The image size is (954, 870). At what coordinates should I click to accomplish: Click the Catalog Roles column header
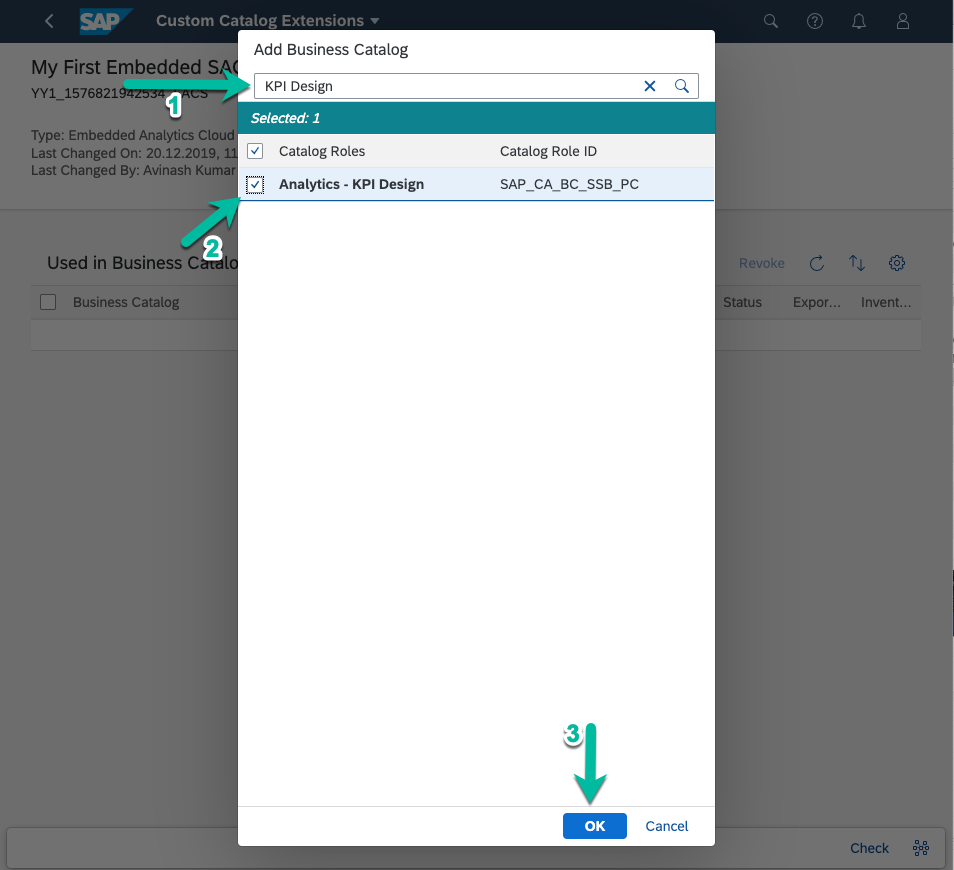[322, 151]
